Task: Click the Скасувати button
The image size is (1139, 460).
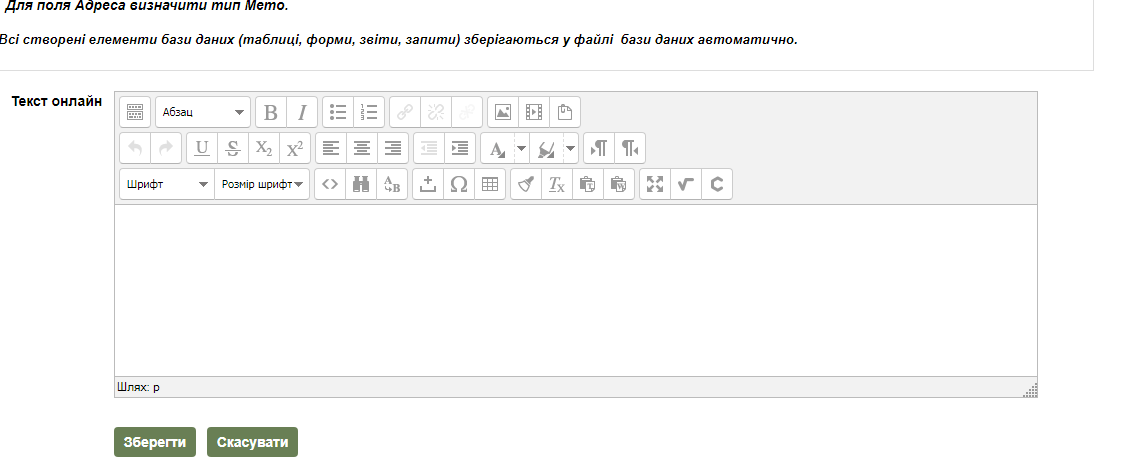Action: pyautogui.click(x=252, y=442)
